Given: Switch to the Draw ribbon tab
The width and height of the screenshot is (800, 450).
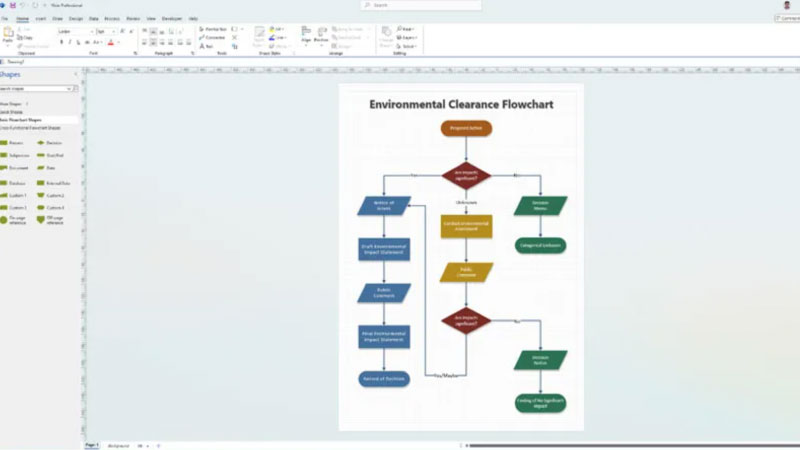Looking at the screenshot, I should (x=58, y=19).
